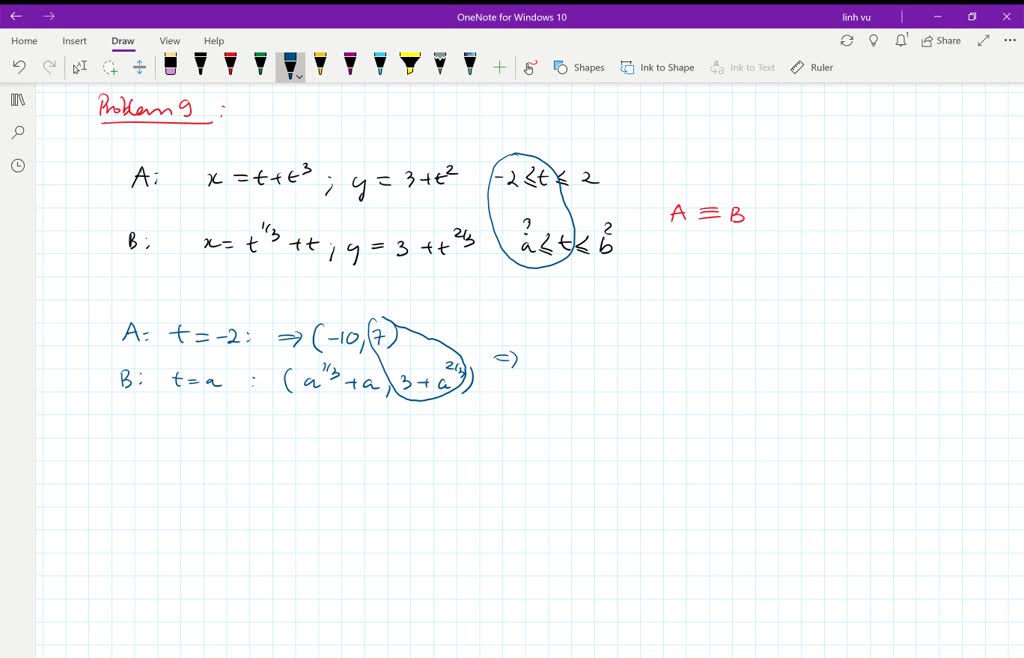1024x658 pixels.
Task: Select the gray pencil tool
Action: coord(440,64)
